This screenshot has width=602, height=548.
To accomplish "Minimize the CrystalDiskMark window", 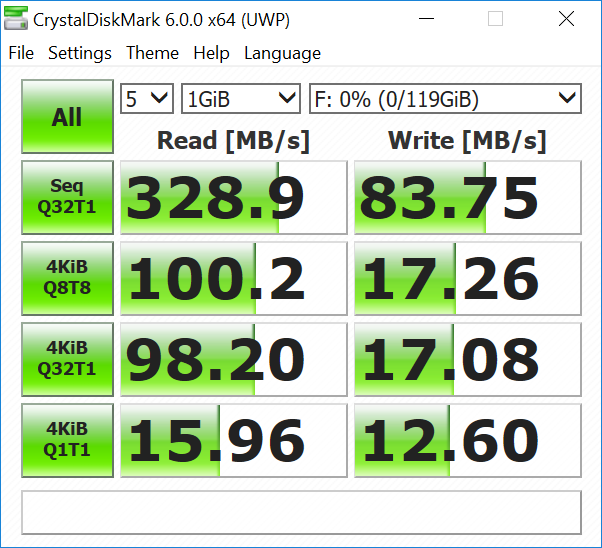I will [x=426, y=18].
